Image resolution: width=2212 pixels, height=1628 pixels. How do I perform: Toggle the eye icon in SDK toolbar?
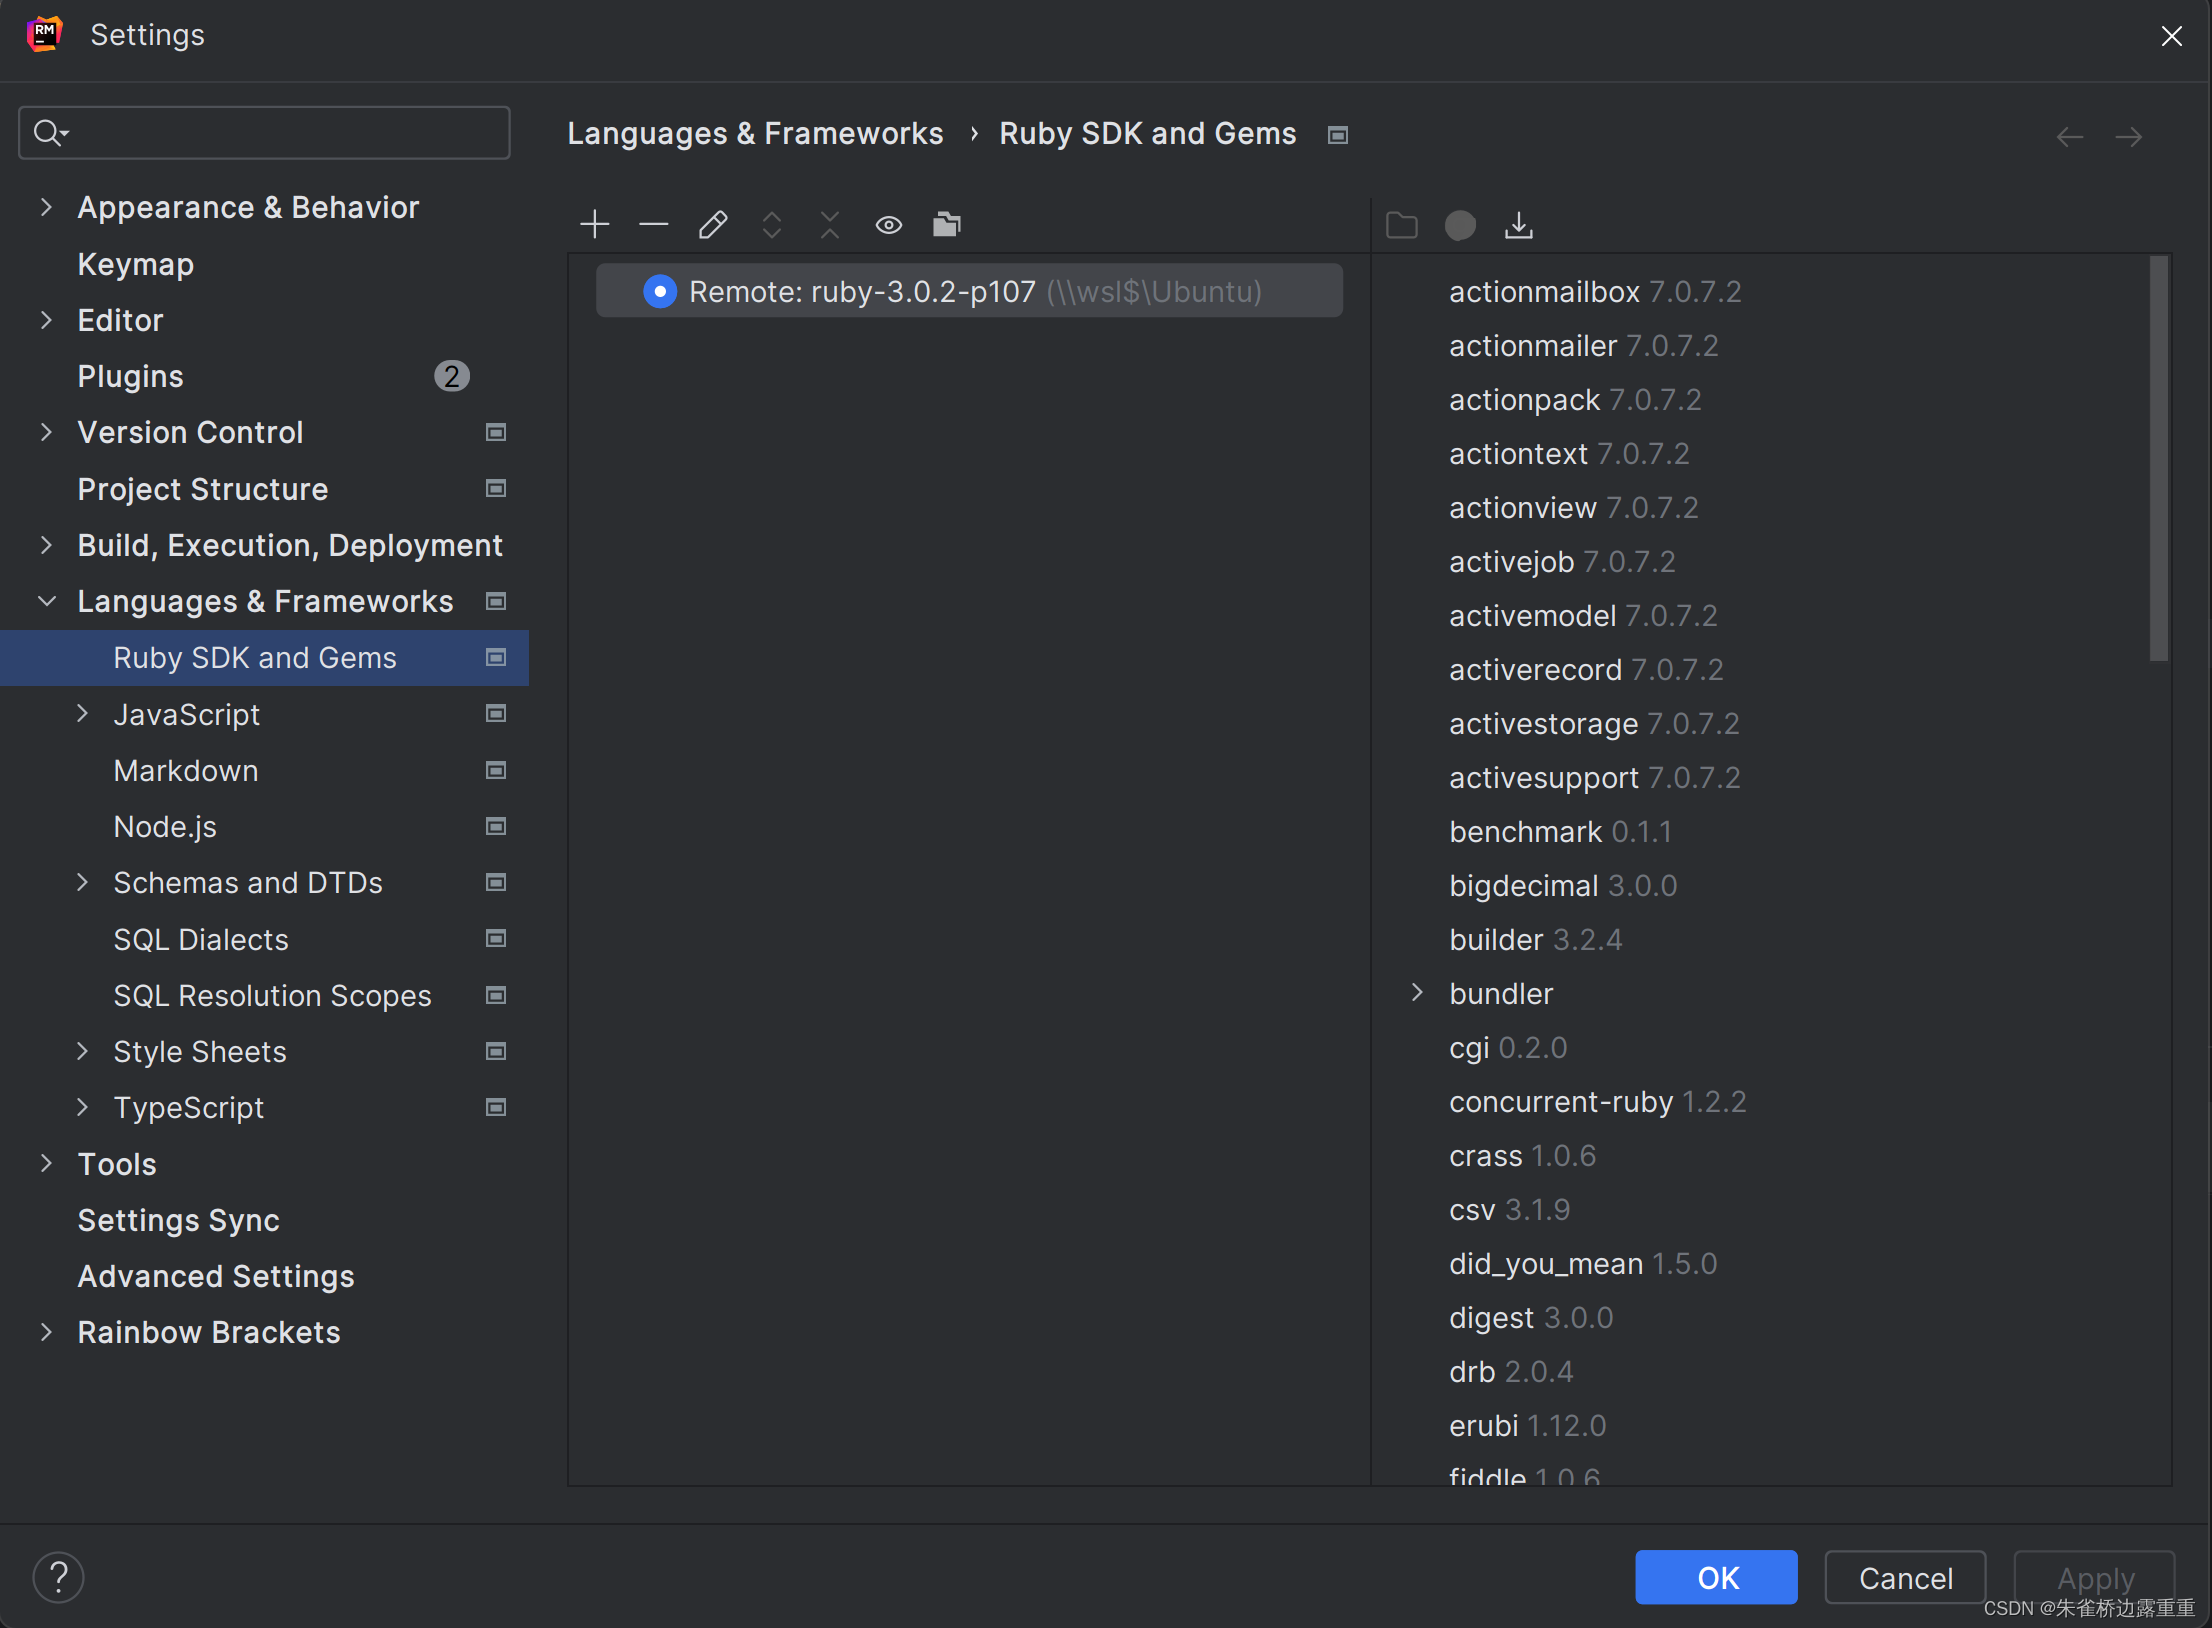point(888,225)
